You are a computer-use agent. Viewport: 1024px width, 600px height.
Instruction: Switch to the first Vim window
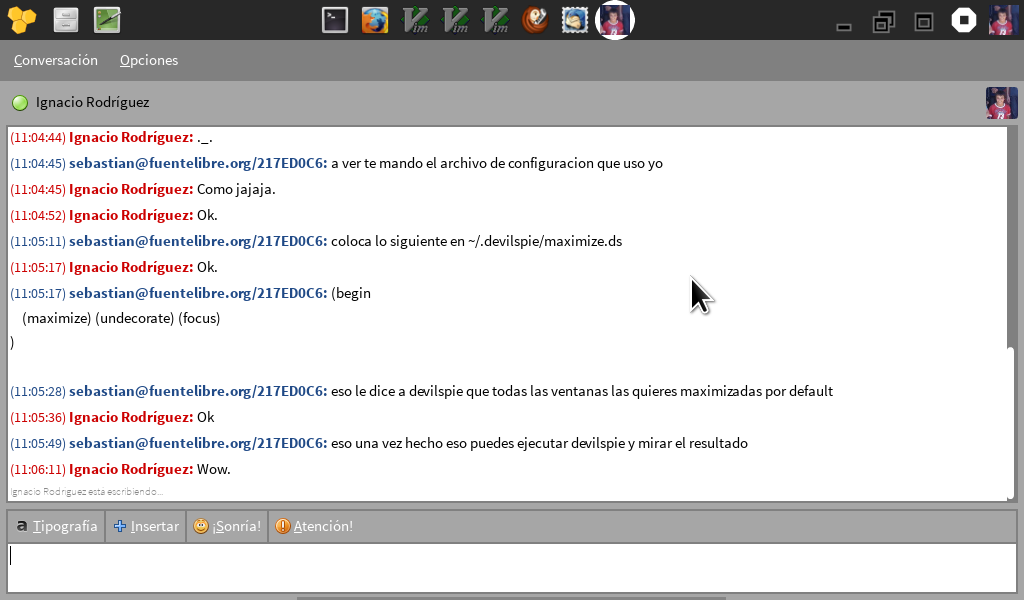[x=415, y=20]
